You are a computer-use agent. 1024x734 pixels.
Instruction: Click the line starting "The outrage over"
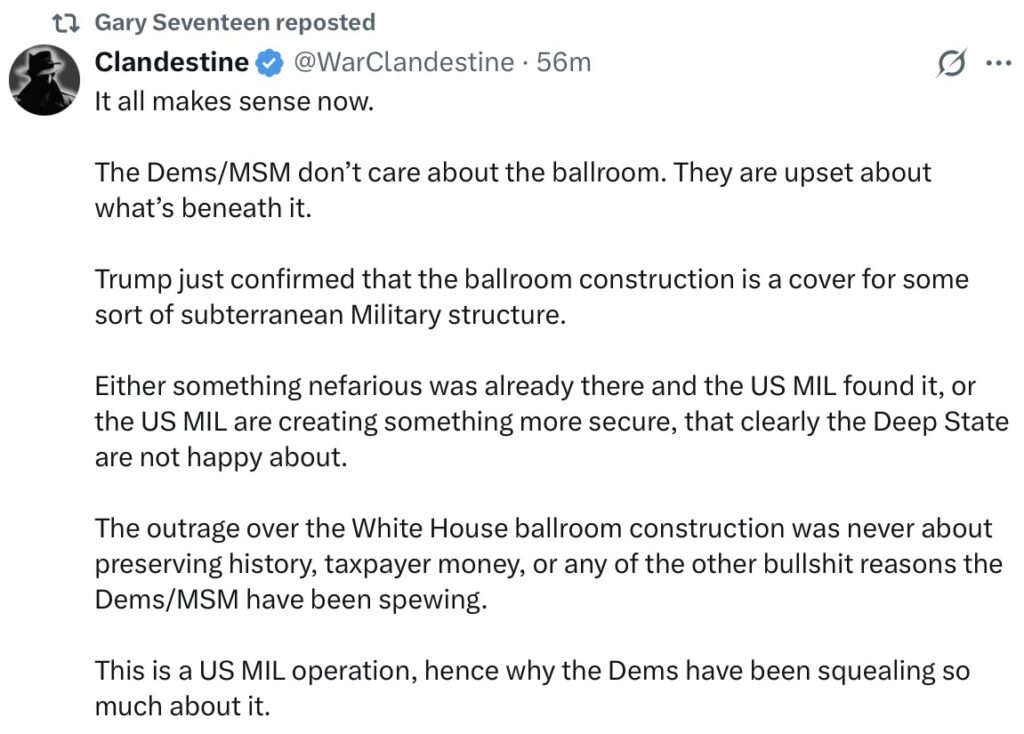point(543,528)
